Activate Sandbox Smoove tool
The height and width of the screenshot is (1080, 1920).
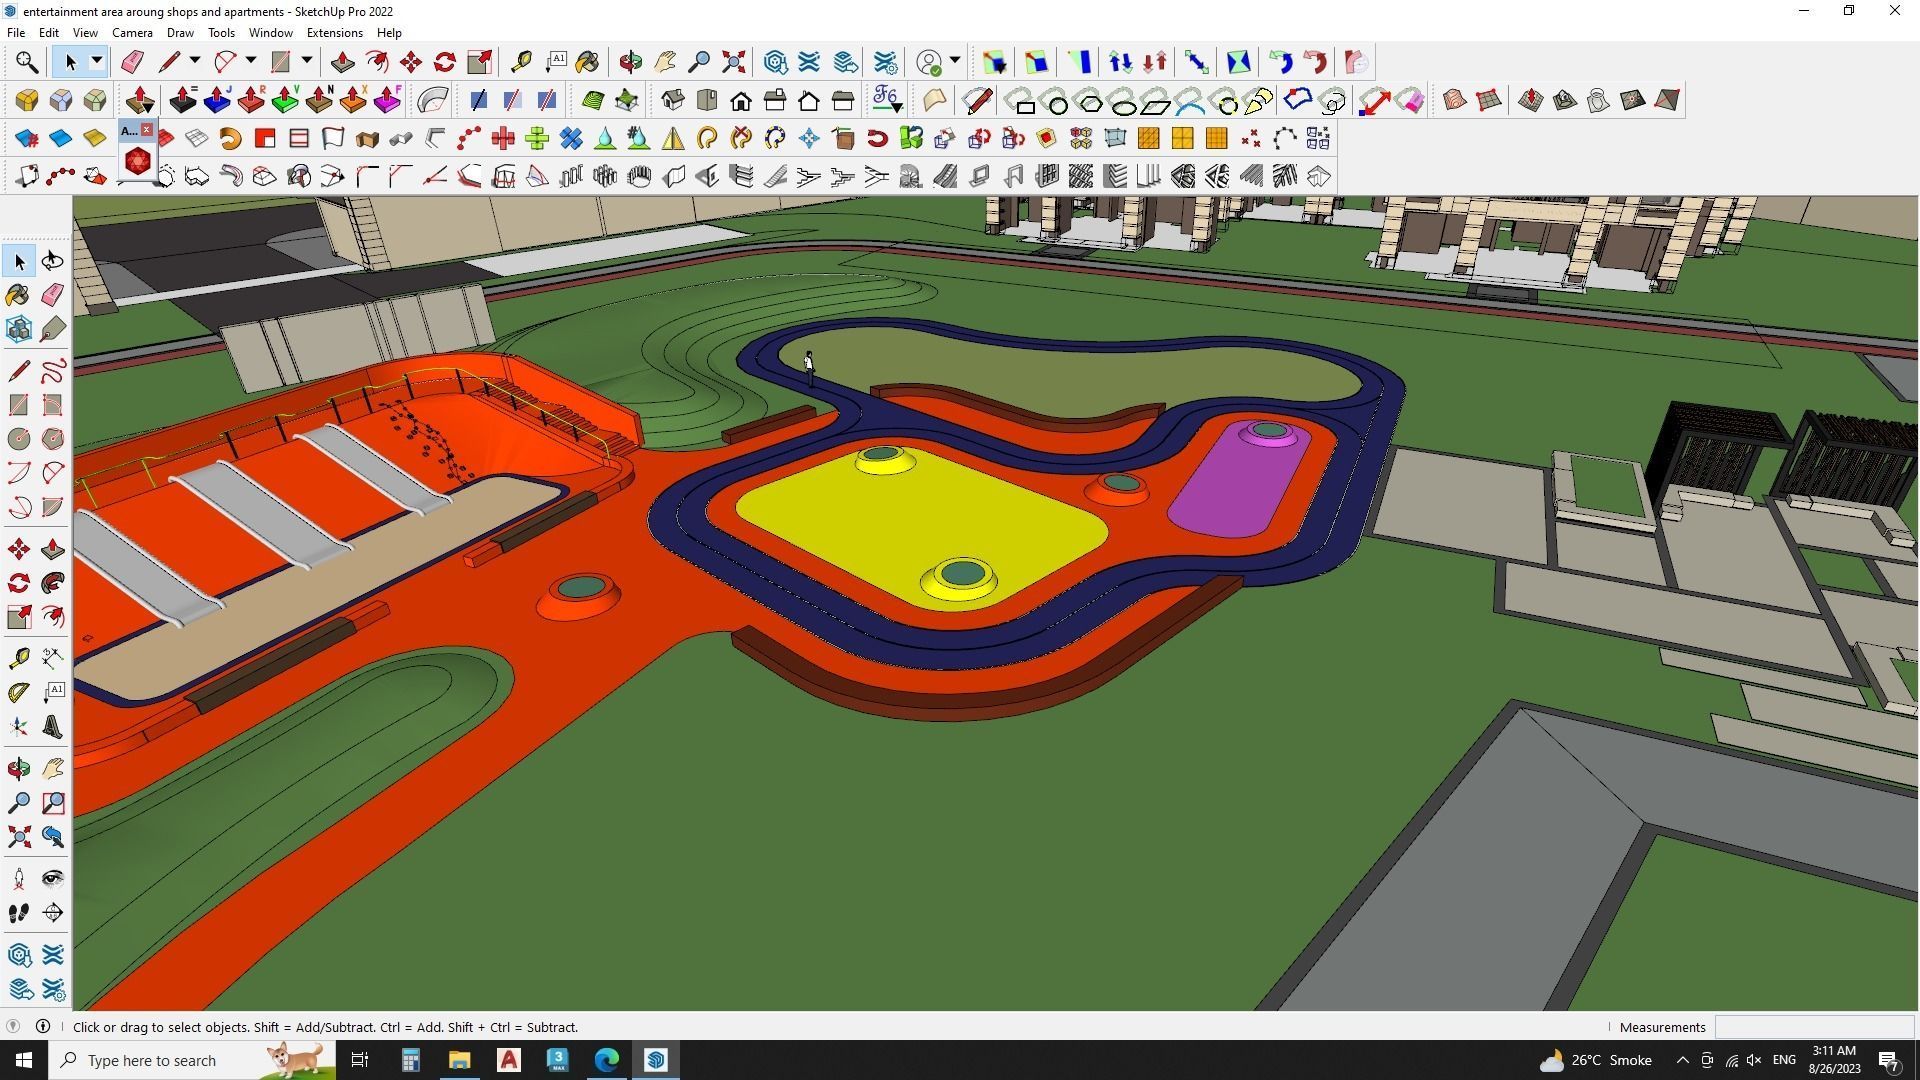click(x=1531, y=100)
